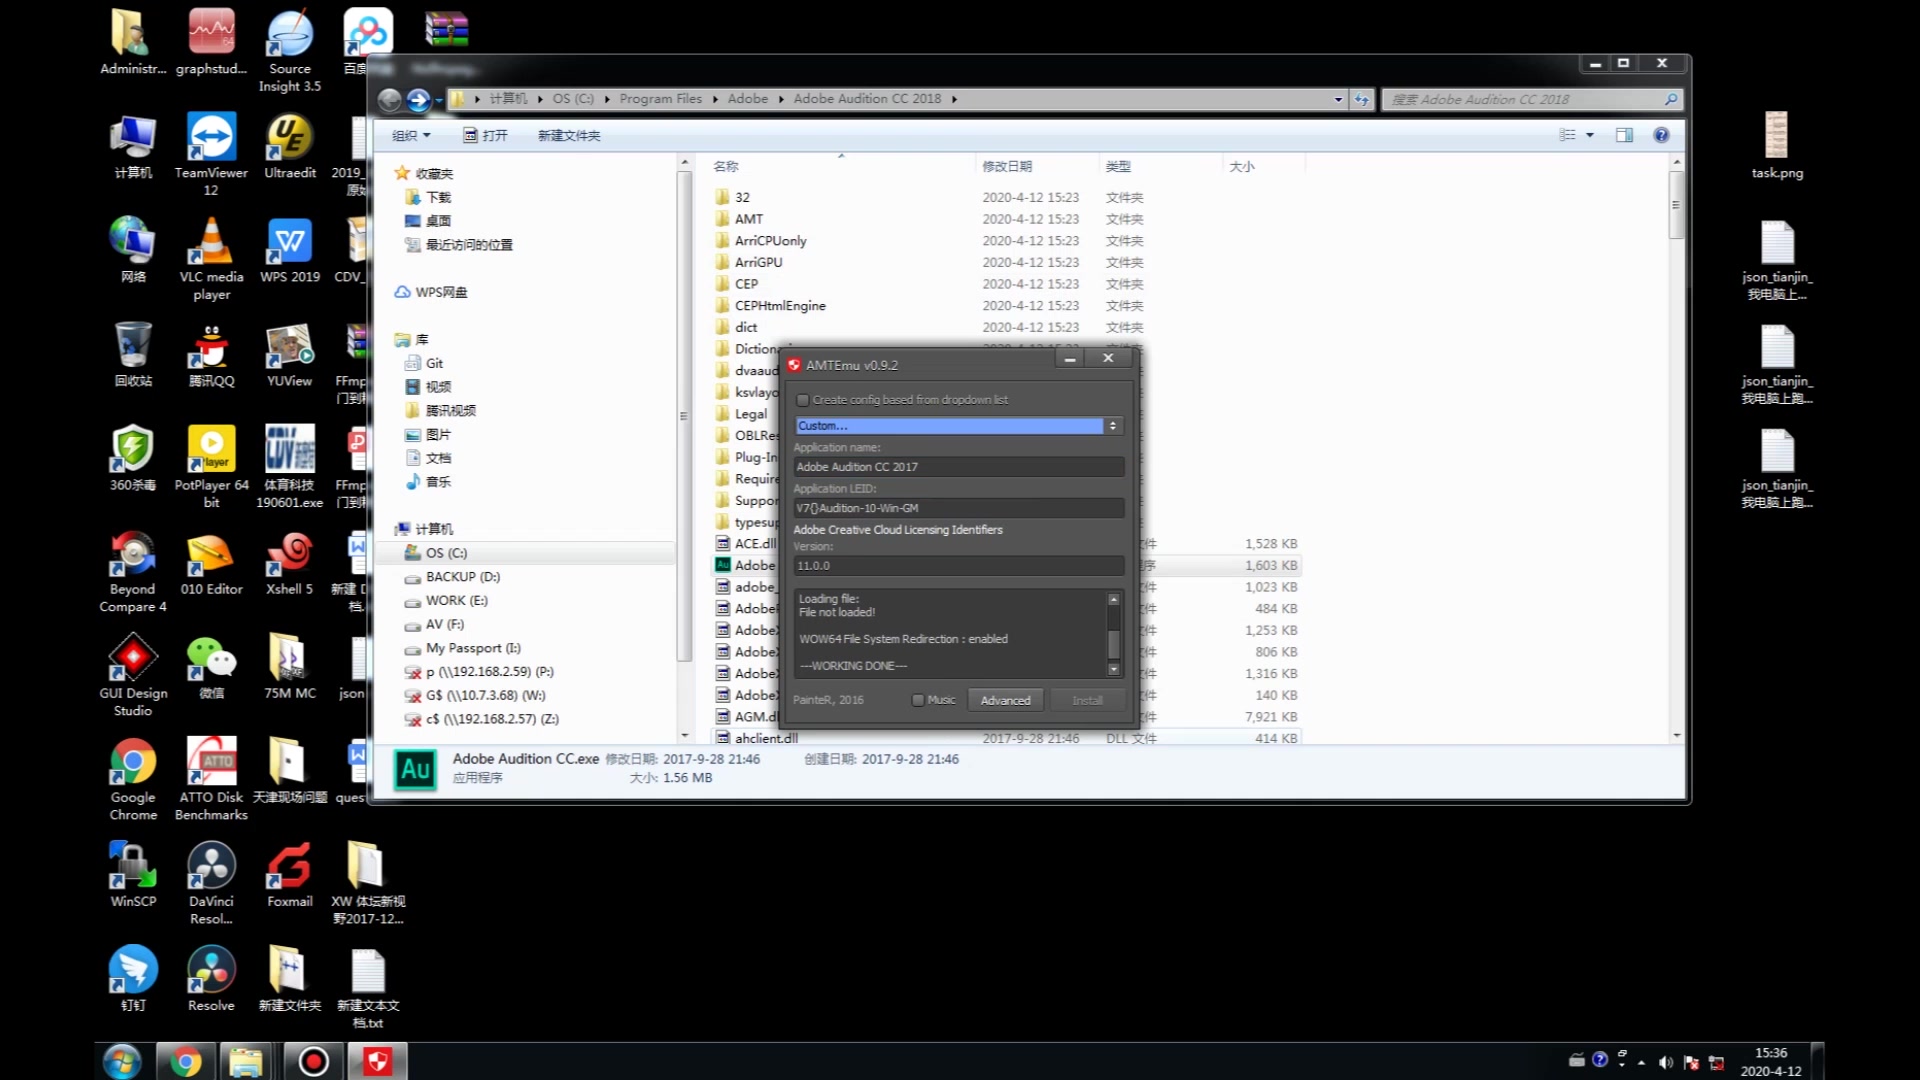
Task: Open Chrome from the taskbar
Action: (185, 1061)
